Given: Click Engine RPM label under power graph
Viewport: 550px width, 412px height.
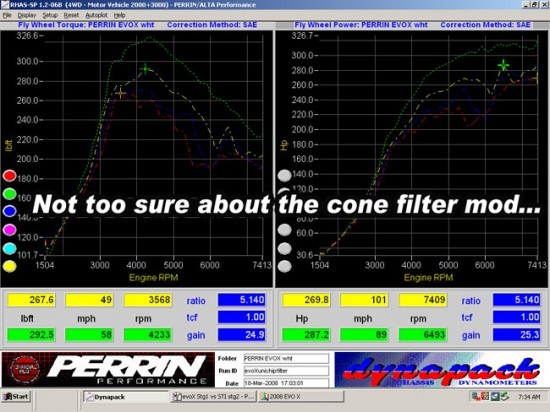Looking at the screenshot, I should (x=429, y=278).
